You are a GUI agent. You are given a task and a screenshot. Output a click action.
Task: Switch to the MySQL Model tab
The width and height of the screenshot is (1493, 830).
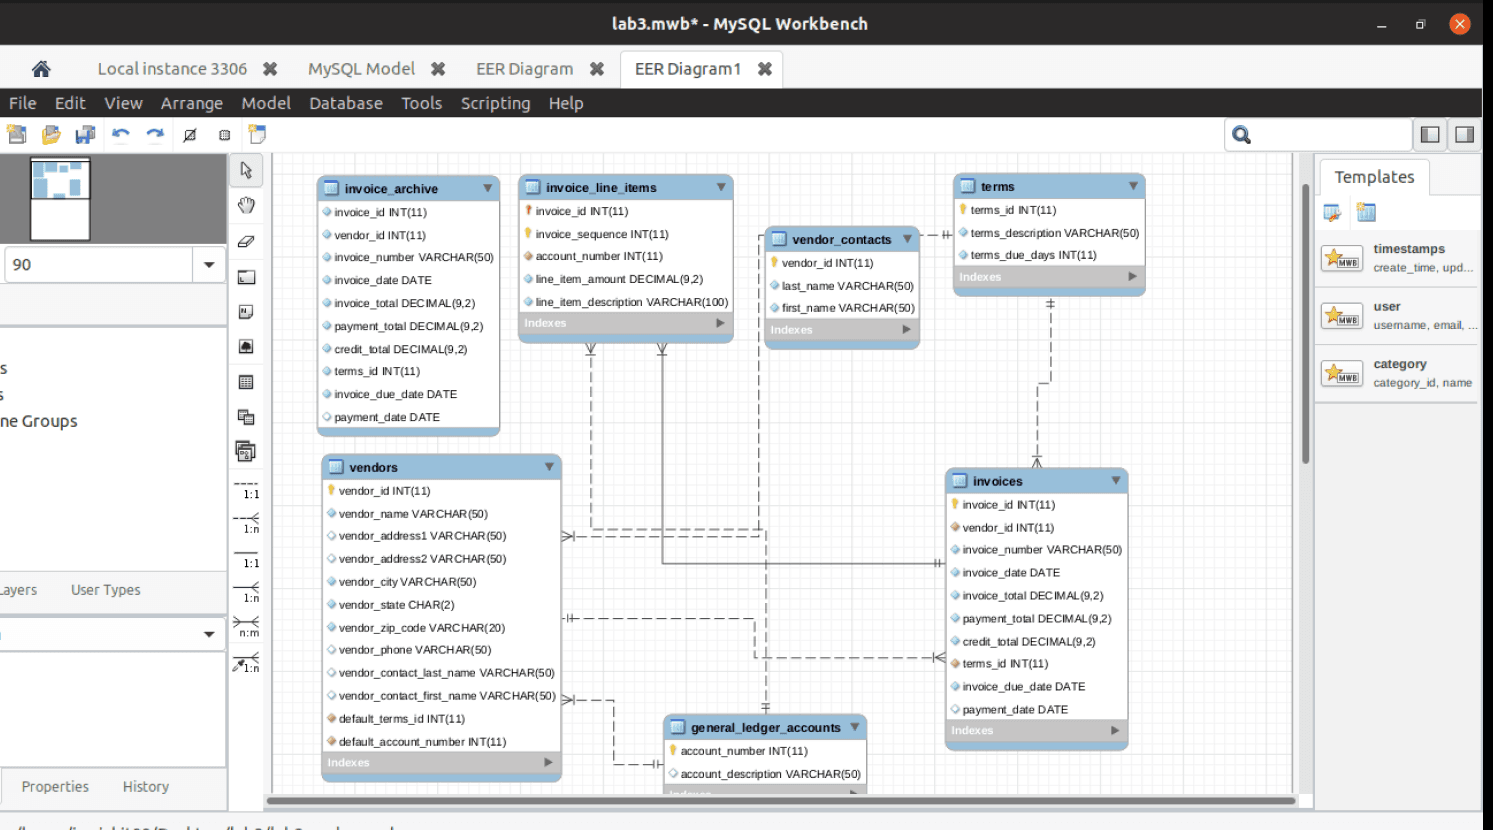click(361, 69)
